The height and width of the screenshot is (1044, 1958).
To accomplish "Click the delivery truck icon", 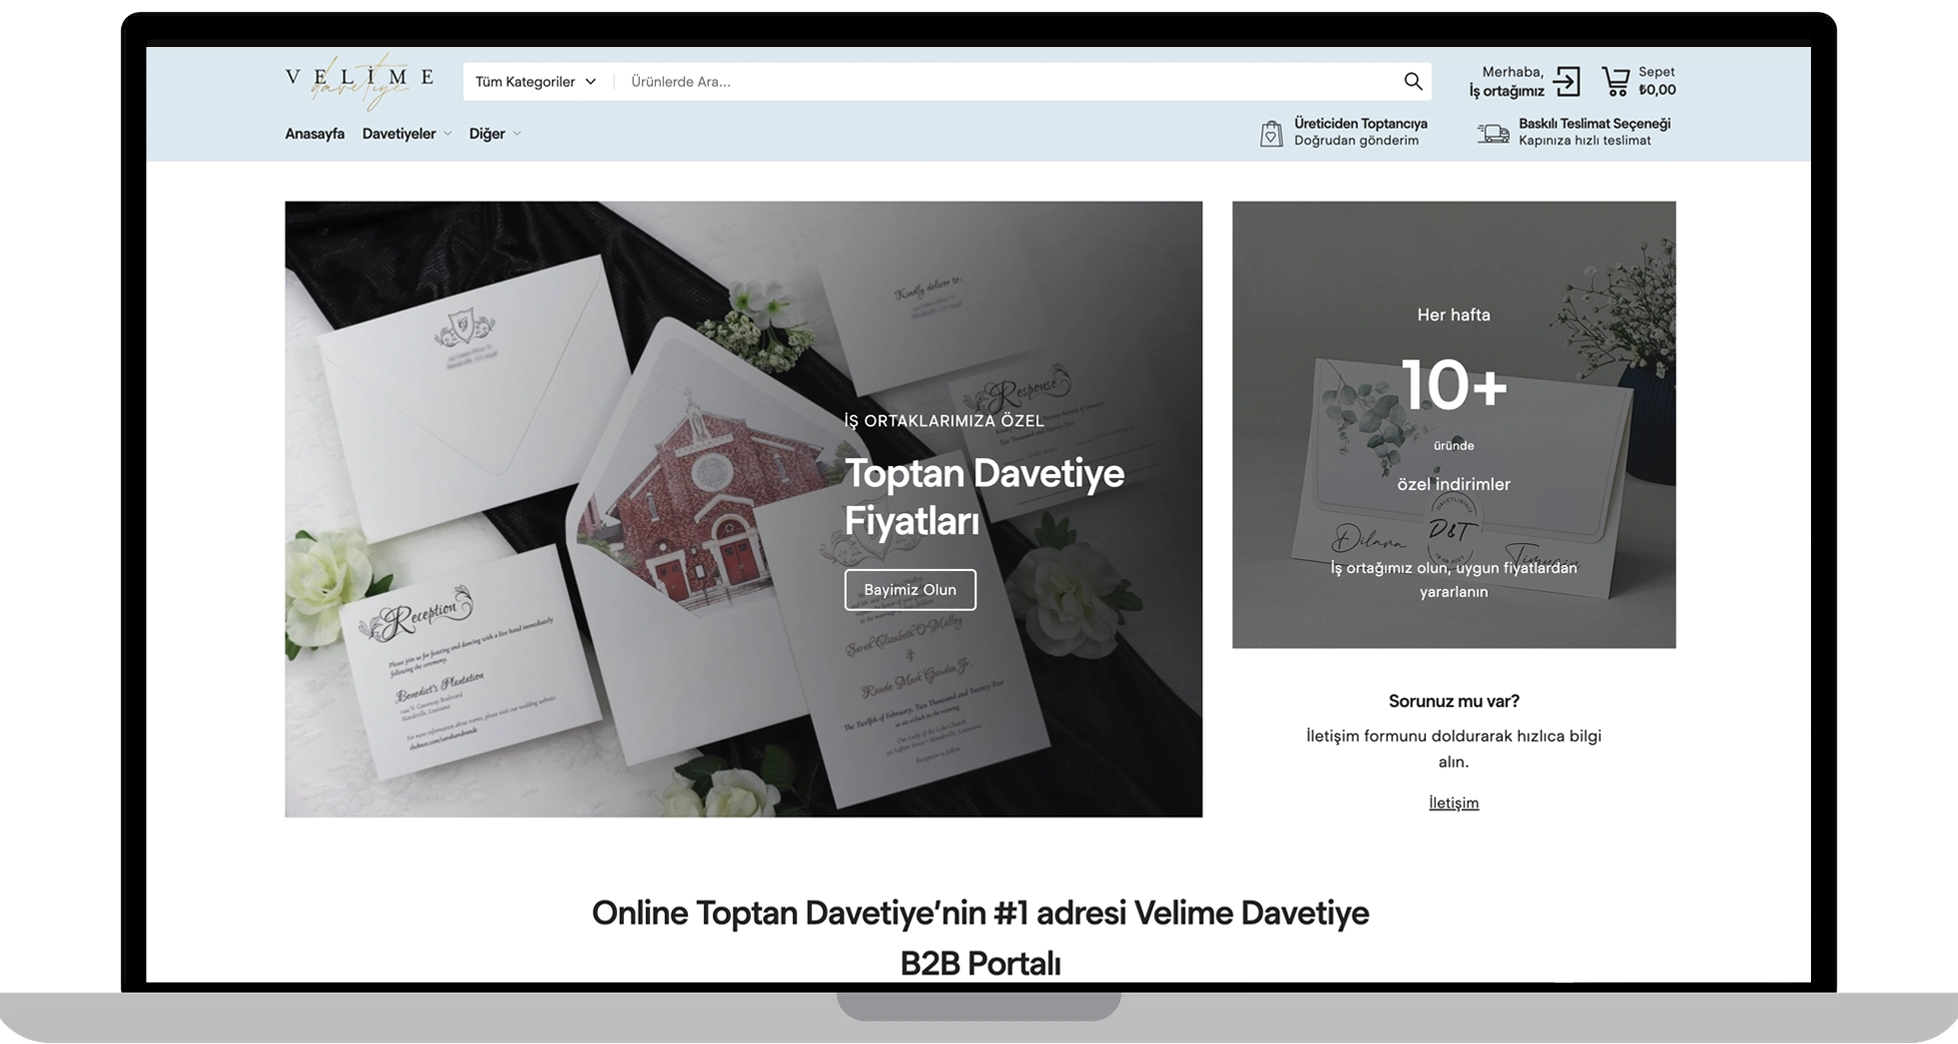I will (x=1493, y=133).
